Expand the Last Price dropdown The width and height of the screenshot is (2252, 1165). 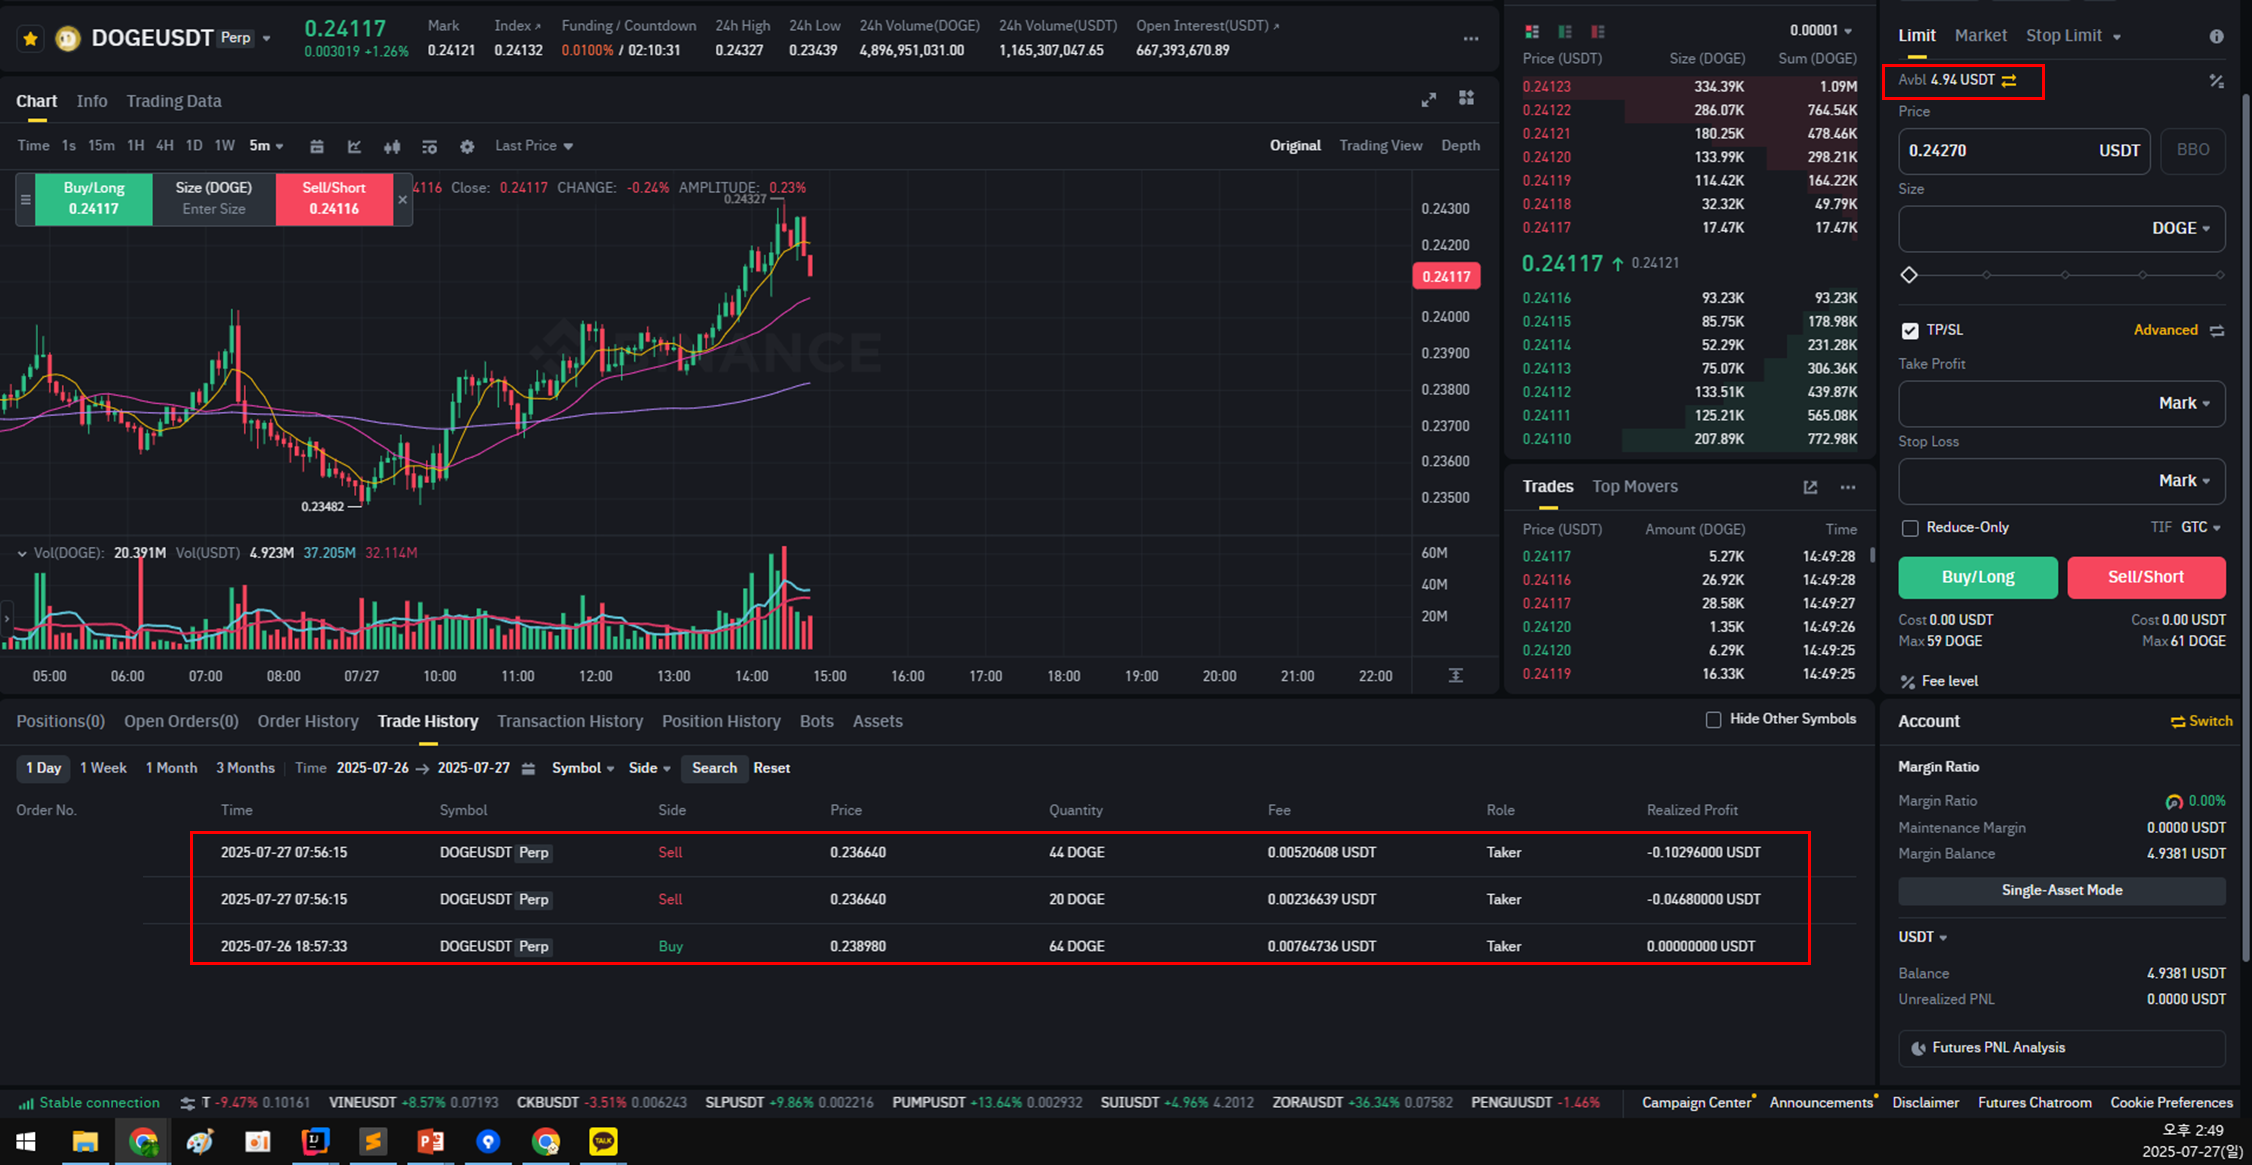coord(534,146)
